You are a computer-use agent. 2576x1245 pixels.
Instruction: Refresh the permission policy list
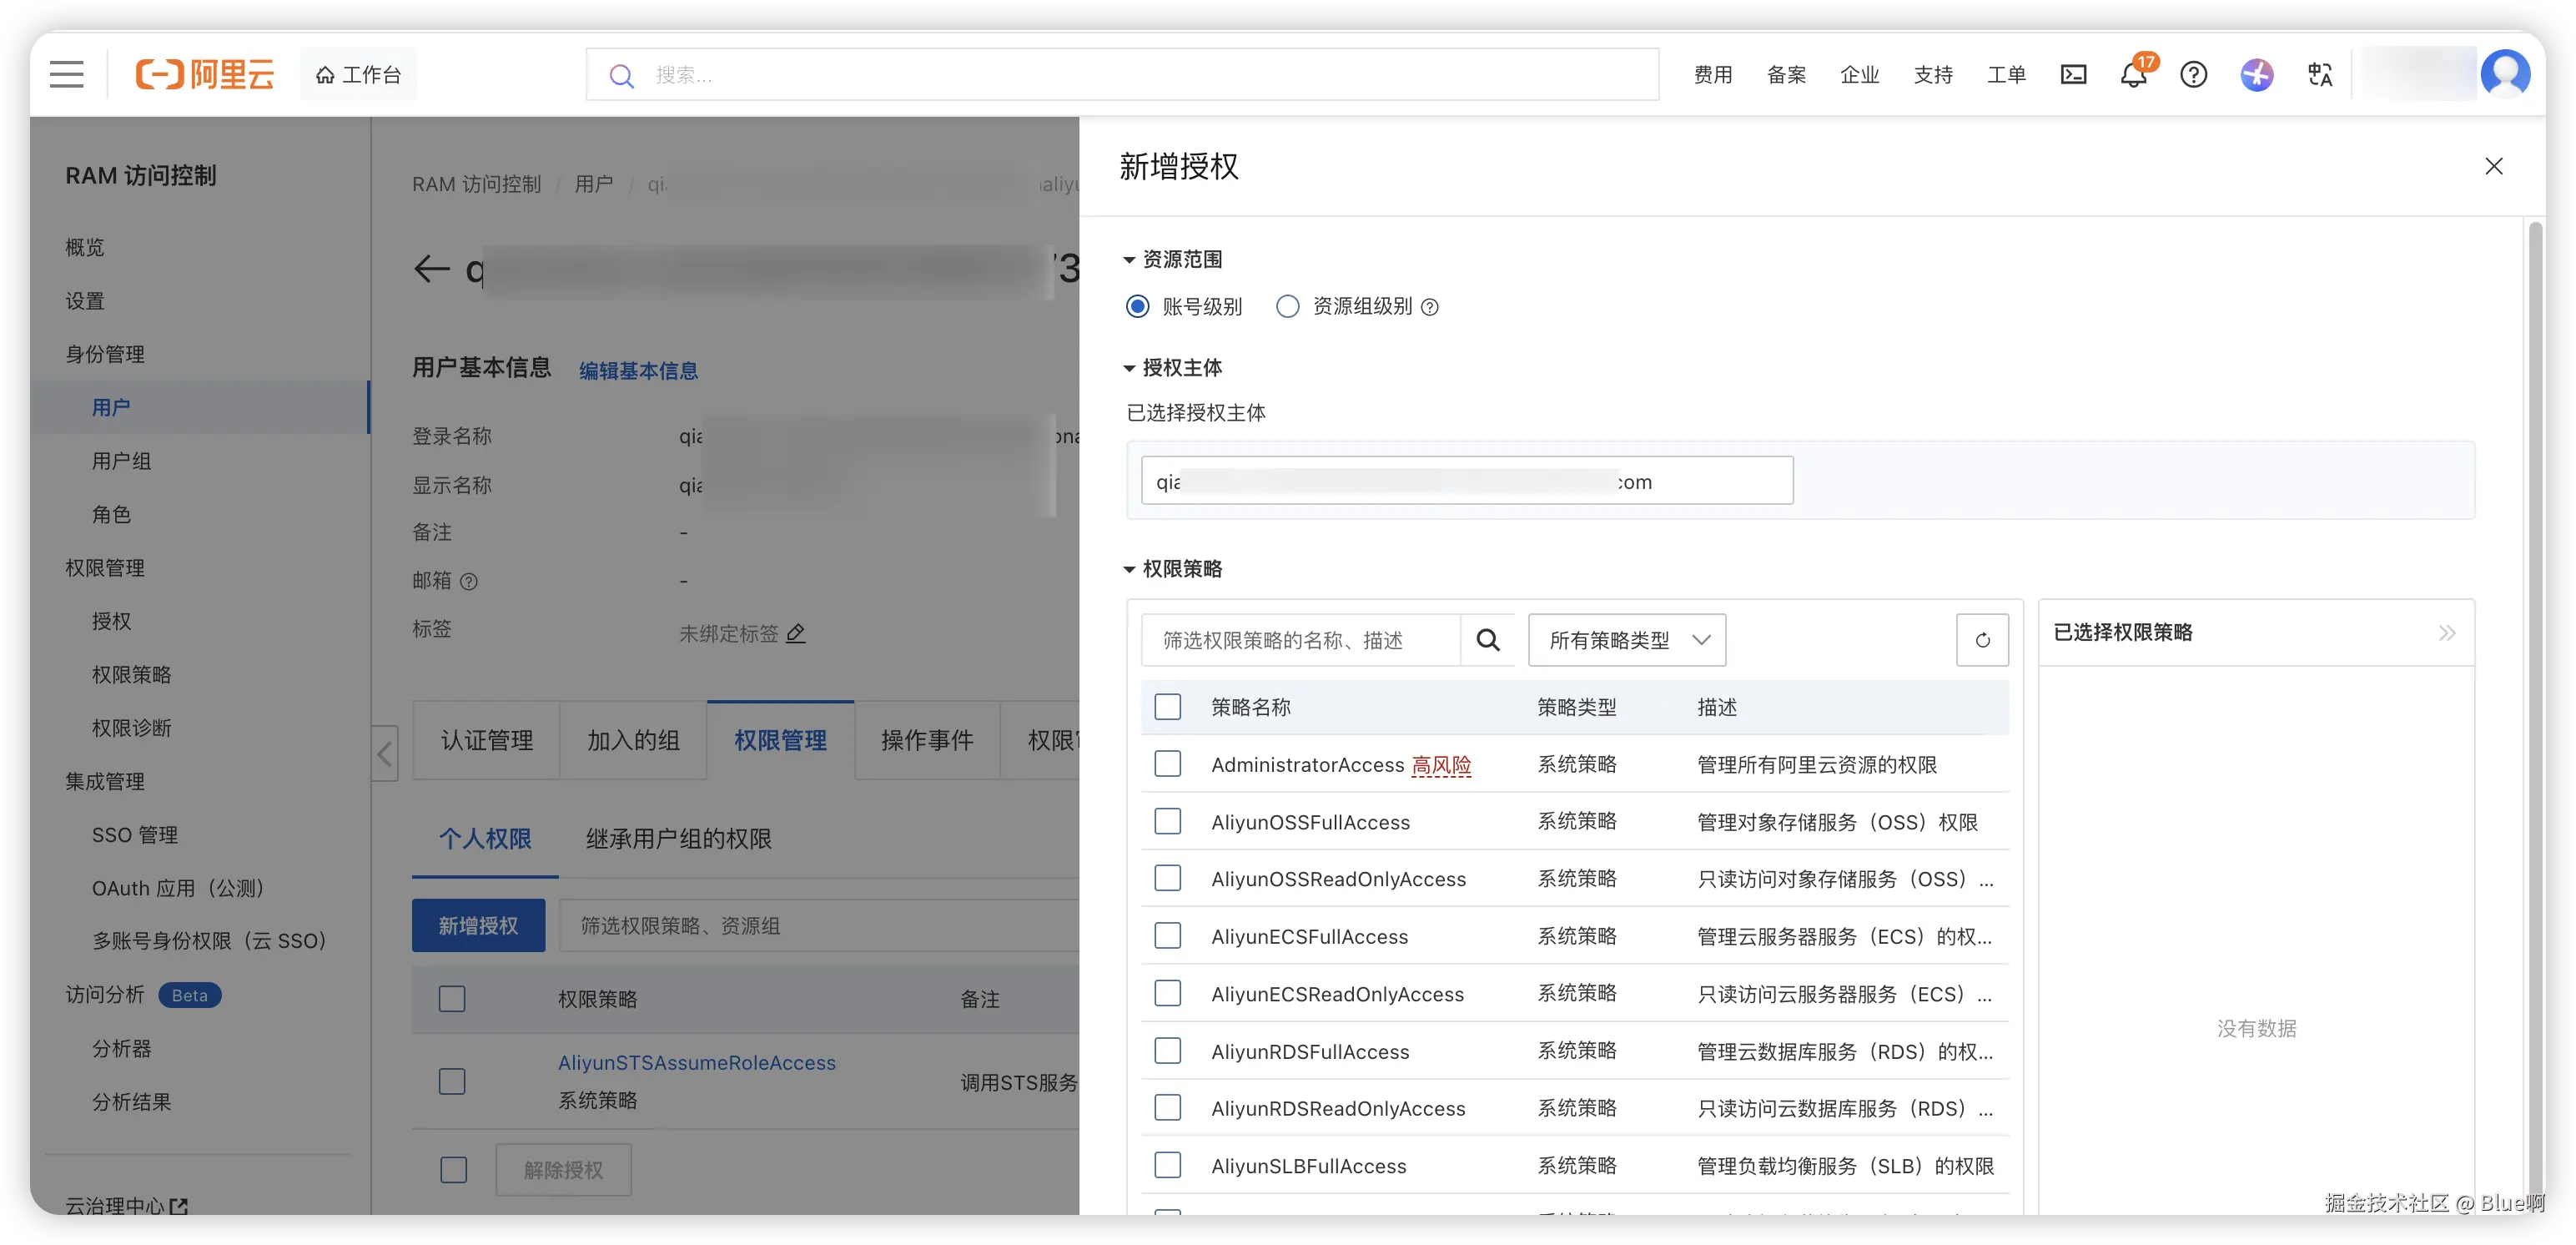click(1982, 640)
